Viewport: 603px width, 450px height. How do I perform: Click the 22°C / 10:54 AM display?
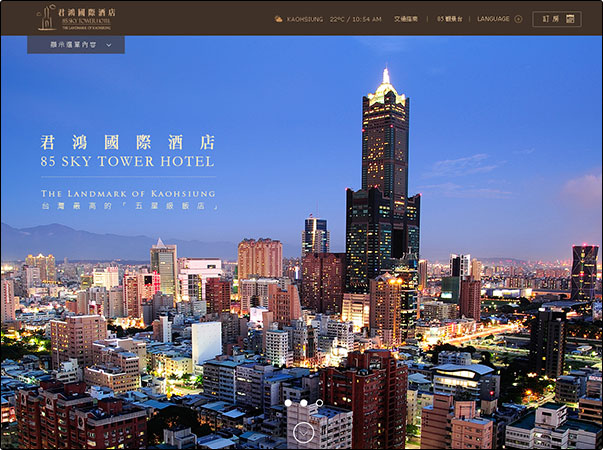355,19
